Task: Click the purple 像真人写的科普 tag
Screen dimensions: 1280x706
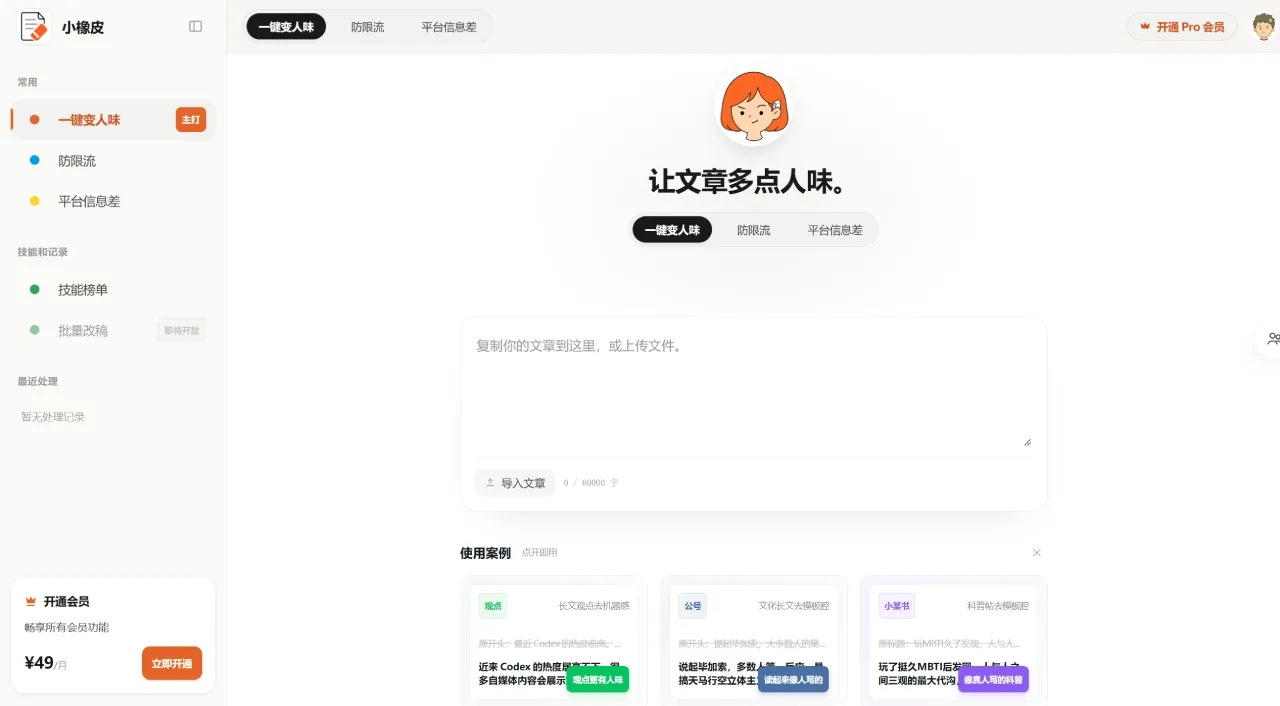Action: [x=993, y=680]
